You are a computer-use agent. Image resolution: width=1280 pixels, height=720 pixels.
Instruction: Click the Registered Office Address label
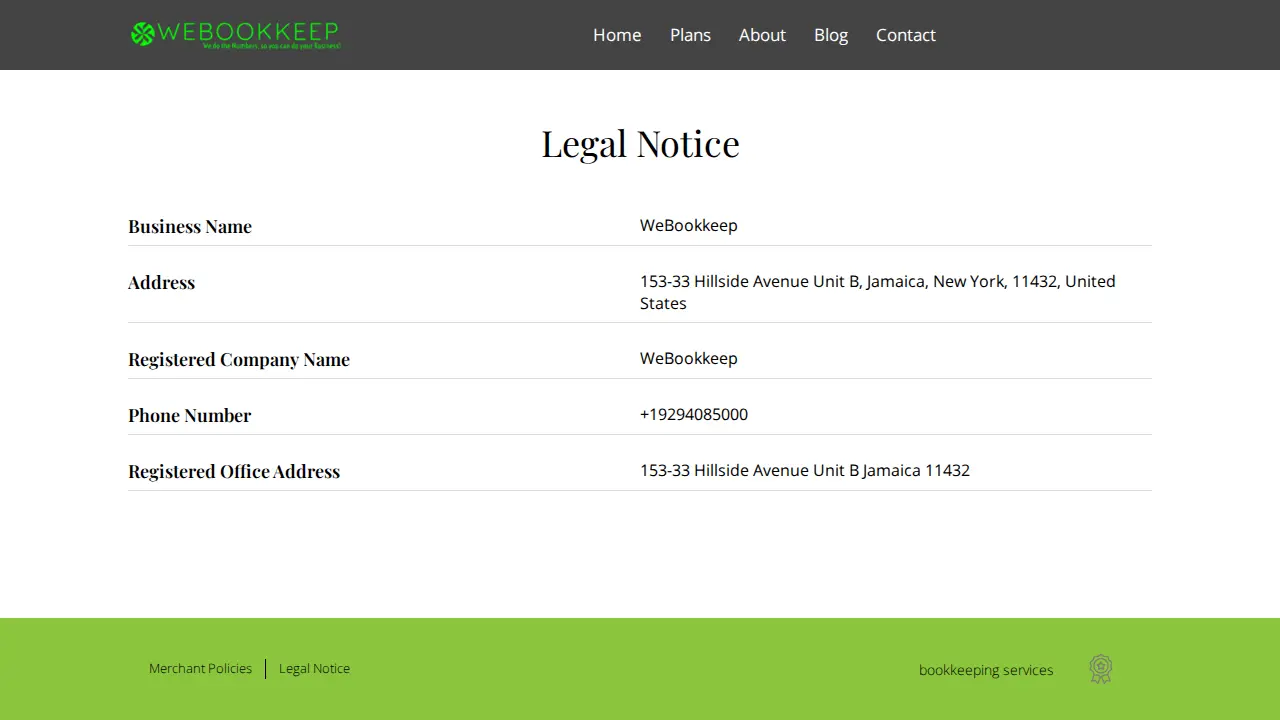point(234,471)
